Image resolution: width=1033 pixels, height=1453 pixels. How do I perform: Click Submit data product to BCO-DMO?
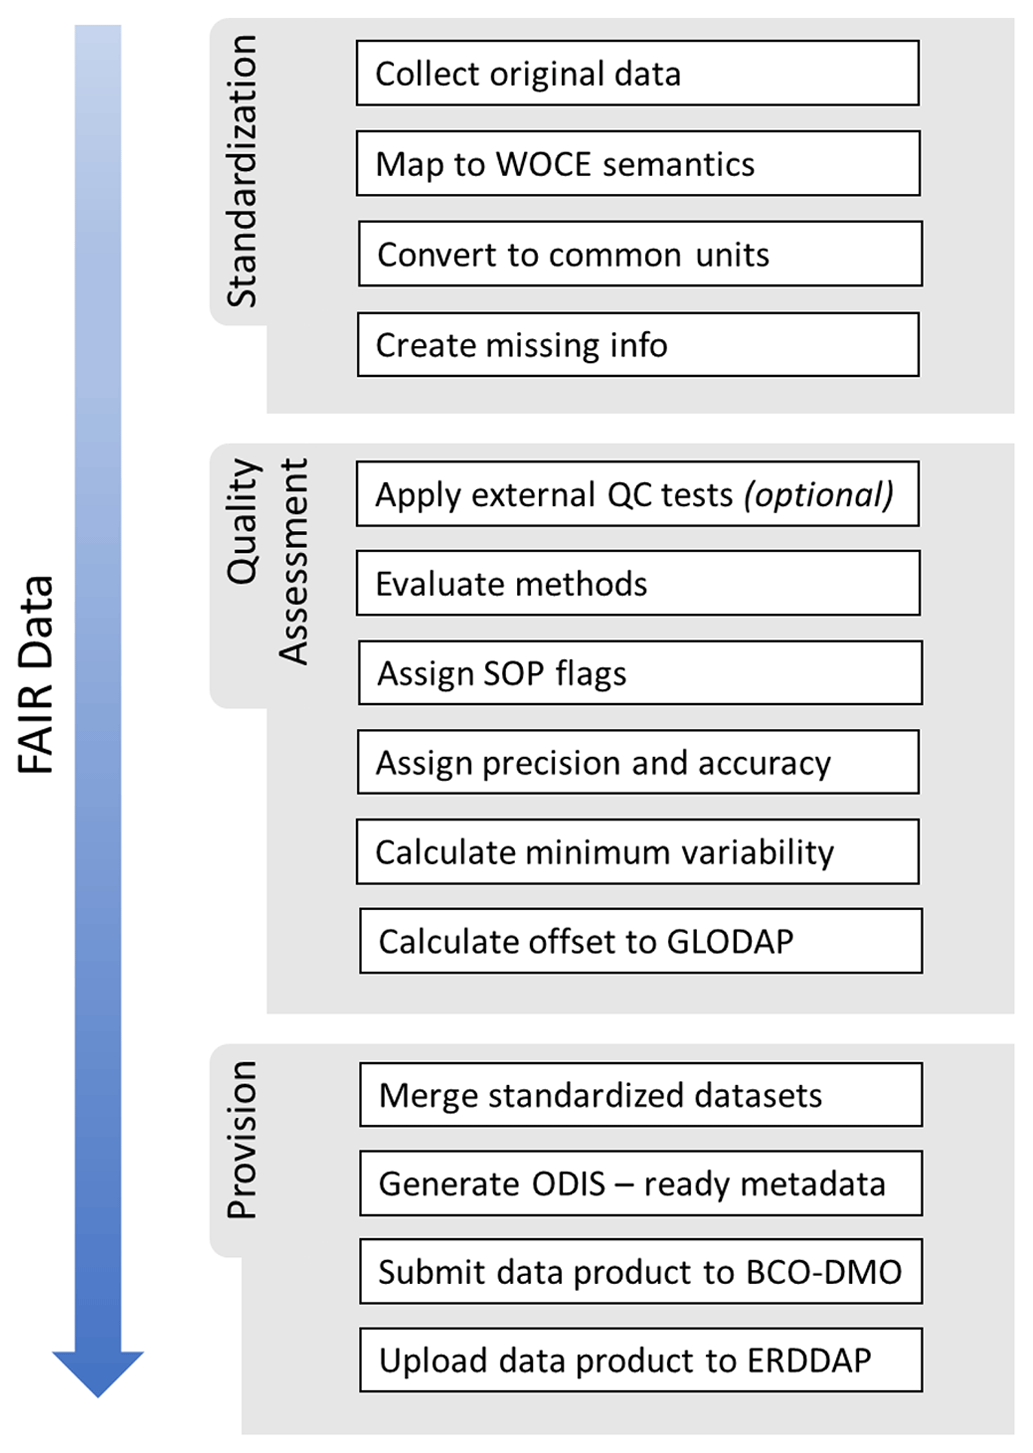pos(640,1271)
